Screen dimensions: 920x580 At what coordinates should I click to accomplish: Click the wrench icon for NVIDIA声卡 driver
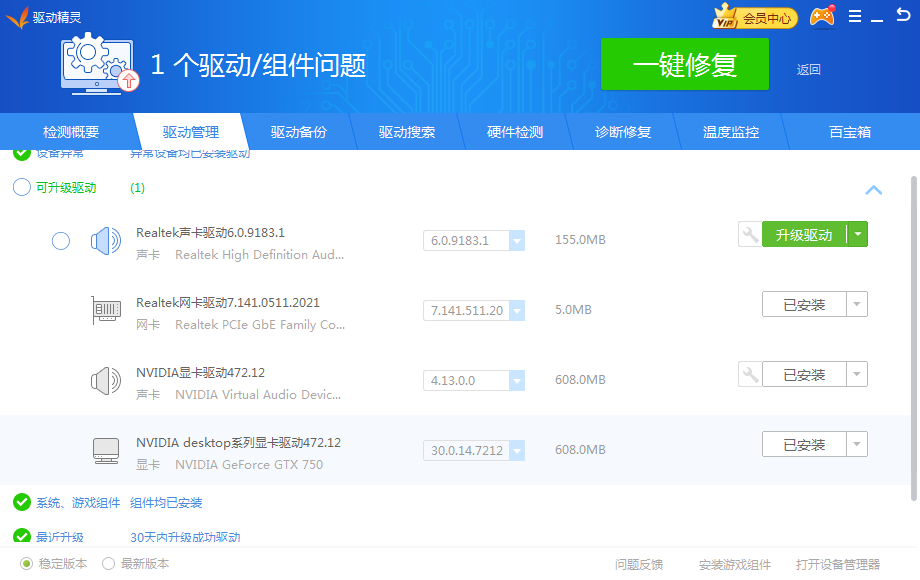[x=749, y=375]
